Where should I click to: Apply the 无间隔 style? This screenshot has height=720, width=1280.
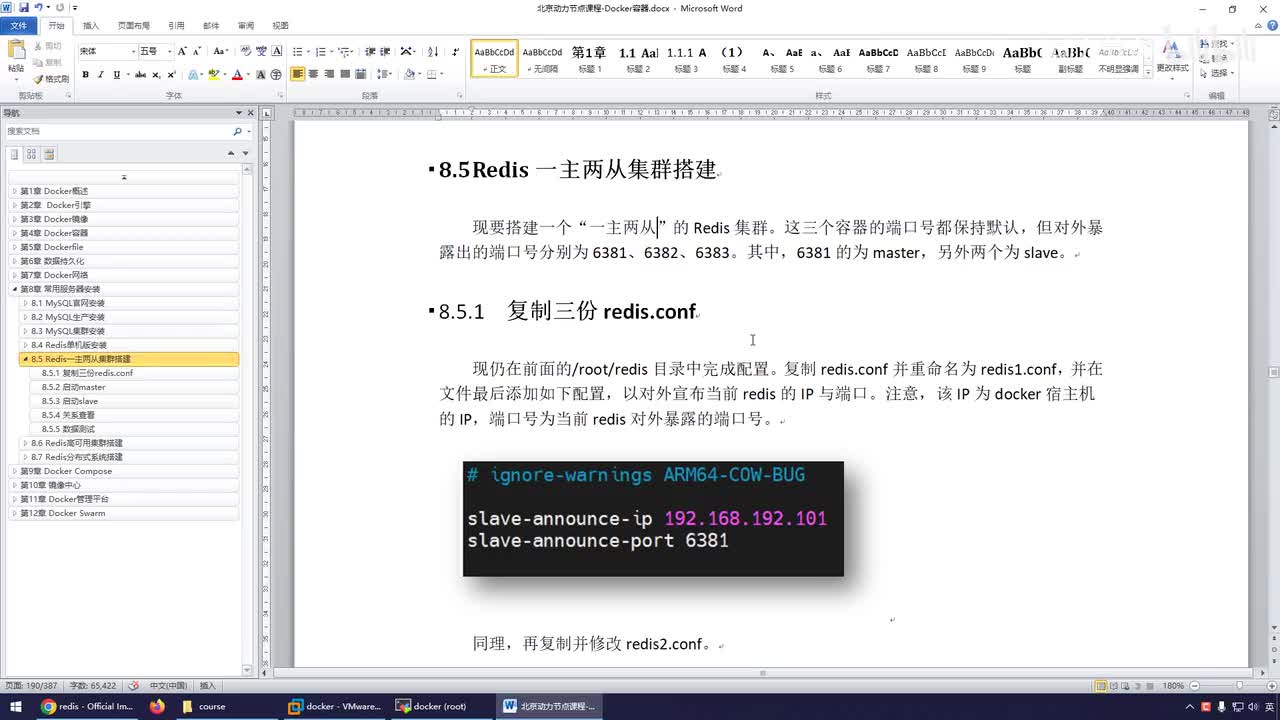pyautogui.click(x=541, y=58)
